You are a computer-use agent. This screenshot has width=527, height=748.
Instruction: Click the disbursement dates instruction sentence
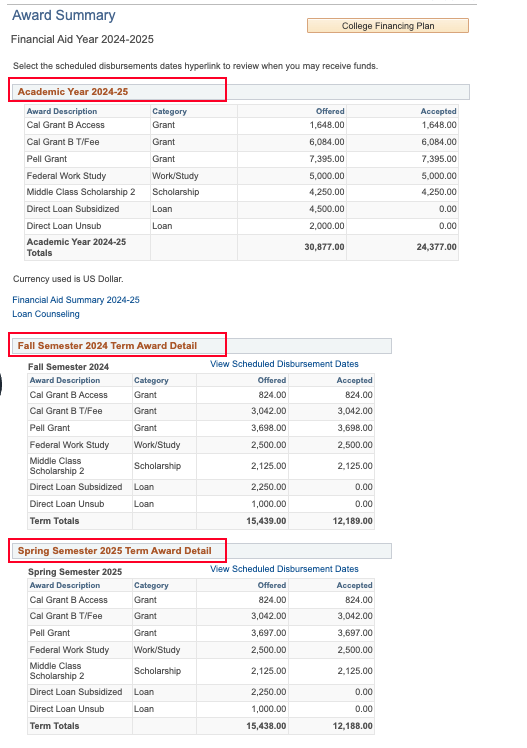coord(196,66)
